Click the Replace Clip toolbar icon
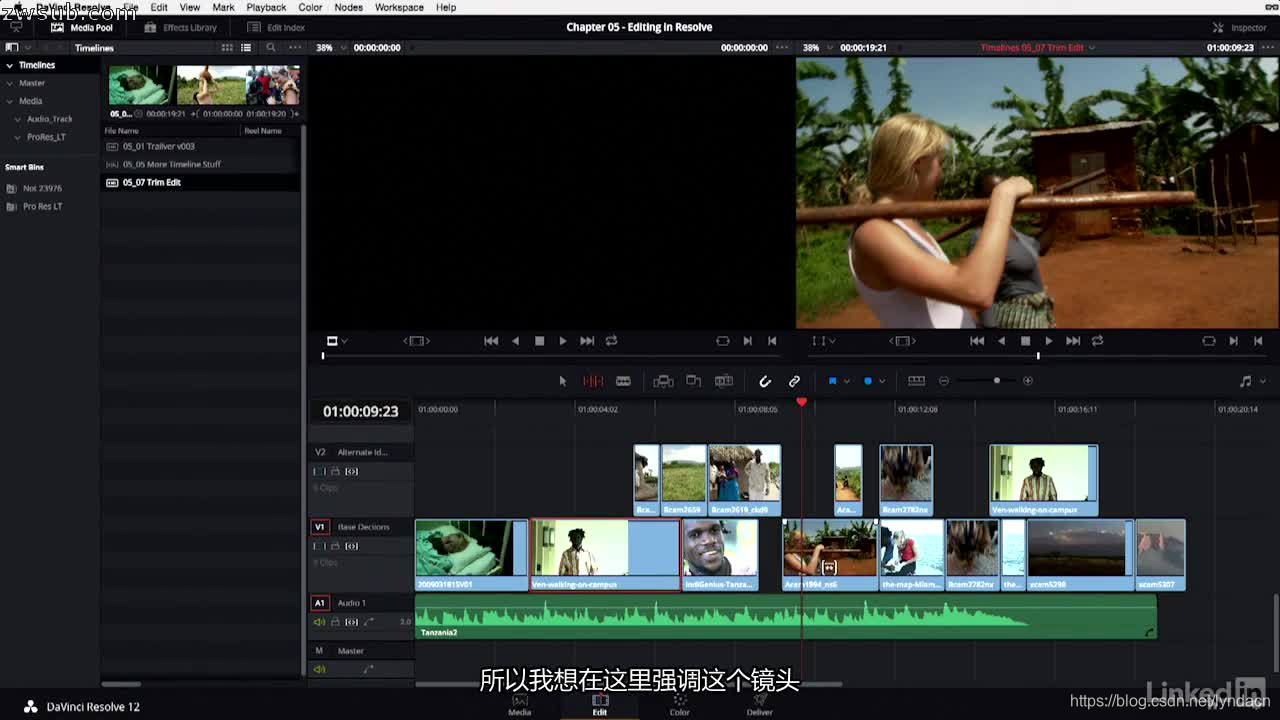The height and width of the screenshot is (720, 1280). tap(724, 381)
